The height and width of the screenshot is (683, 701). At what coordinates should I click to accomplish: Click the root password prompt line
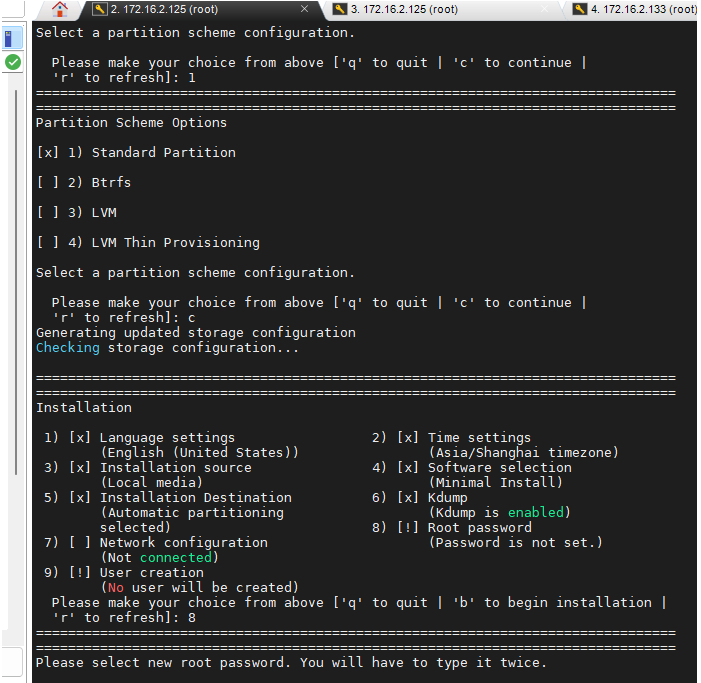click(291, 663)
